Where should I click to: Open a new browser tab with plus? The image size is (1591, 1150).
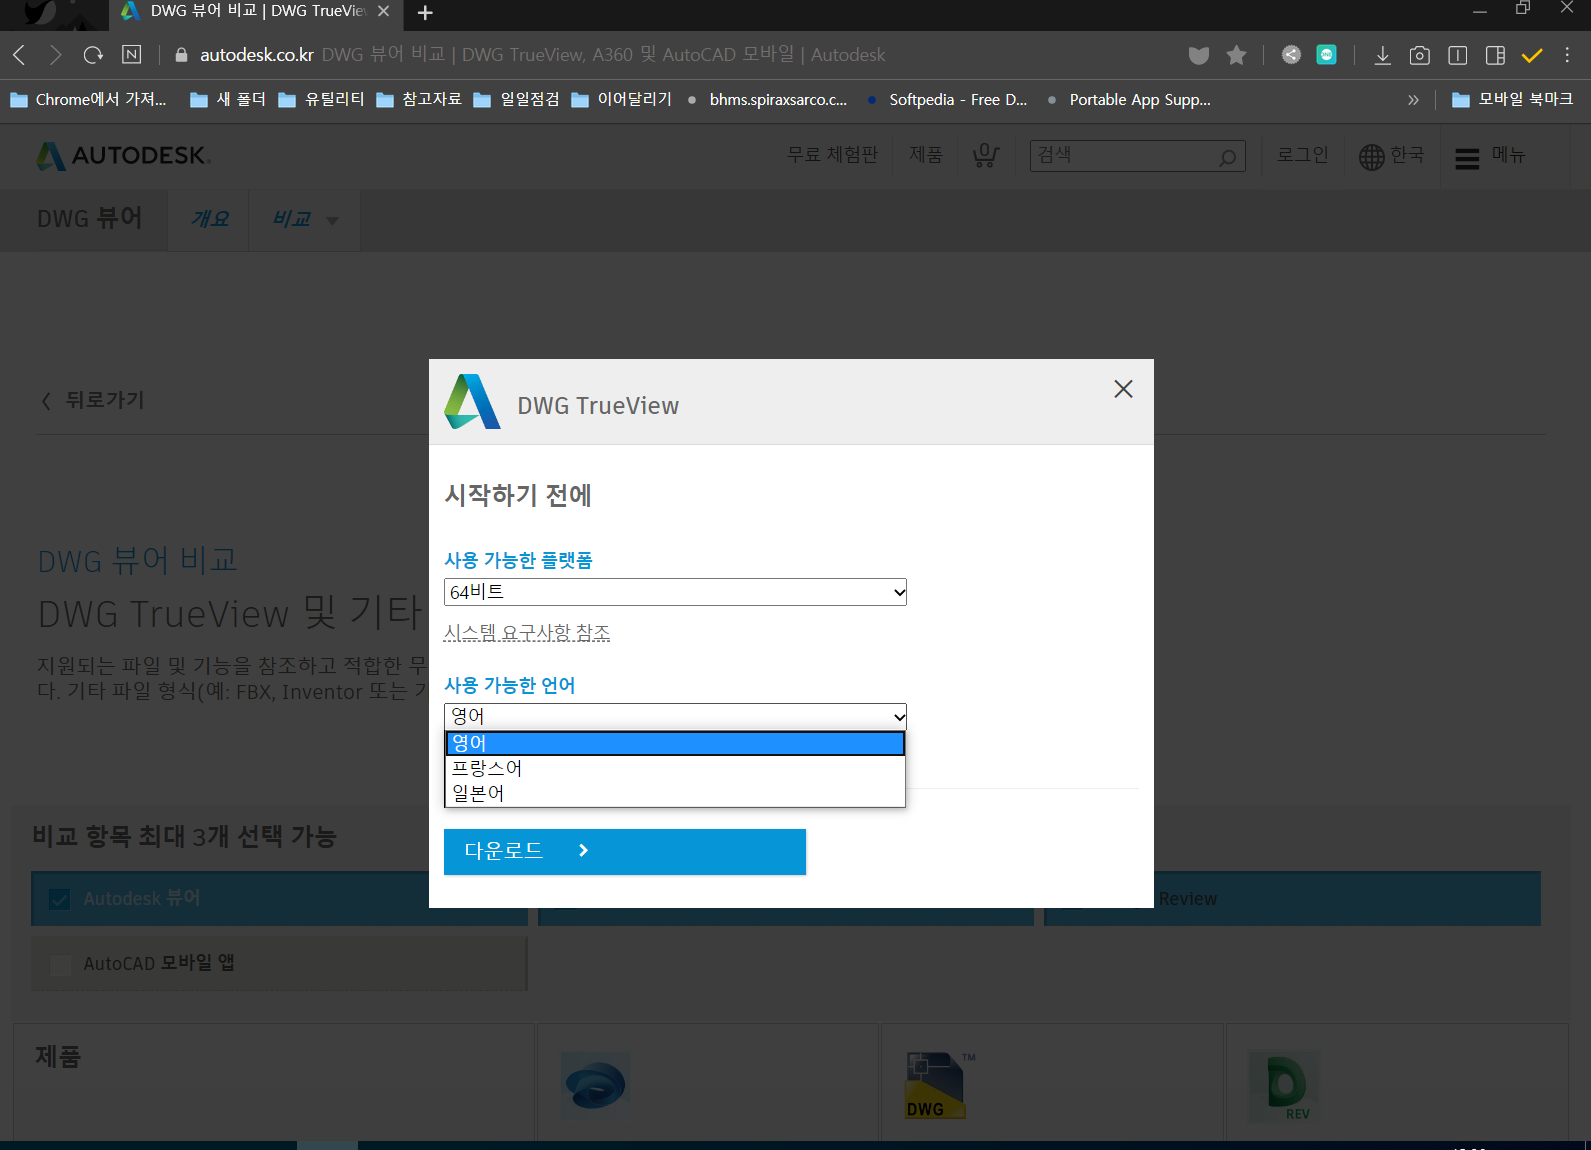(x=425, y=13)
